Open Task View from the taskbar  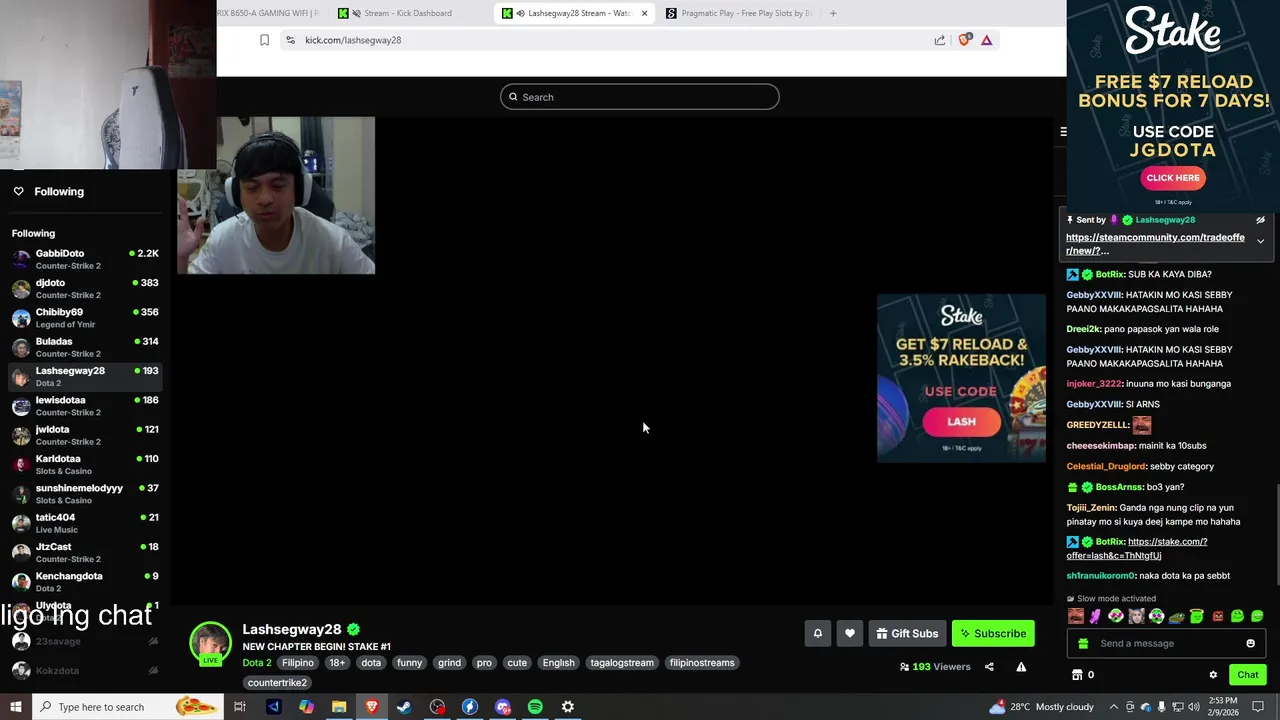point(240,707)
